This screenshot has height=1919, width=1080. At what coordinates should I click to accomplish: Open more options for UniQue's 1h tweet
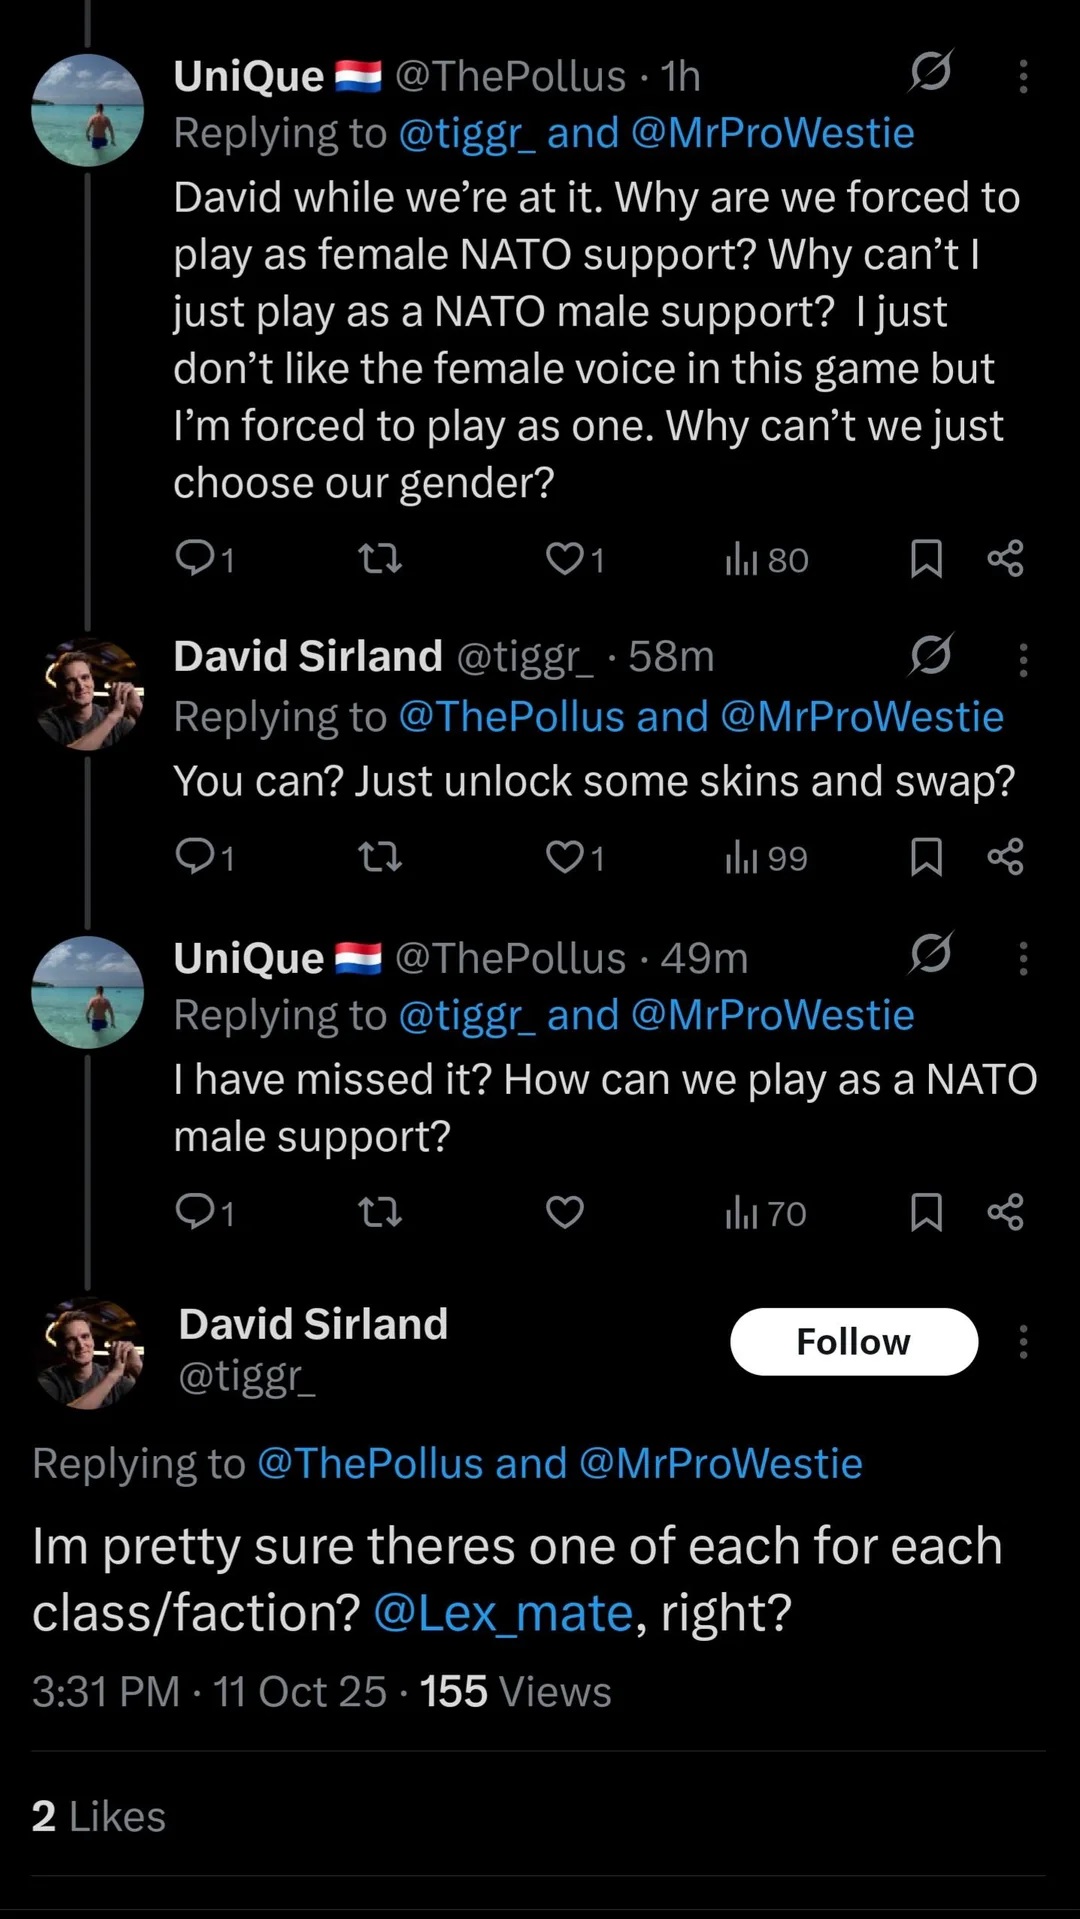point(1023,76)
